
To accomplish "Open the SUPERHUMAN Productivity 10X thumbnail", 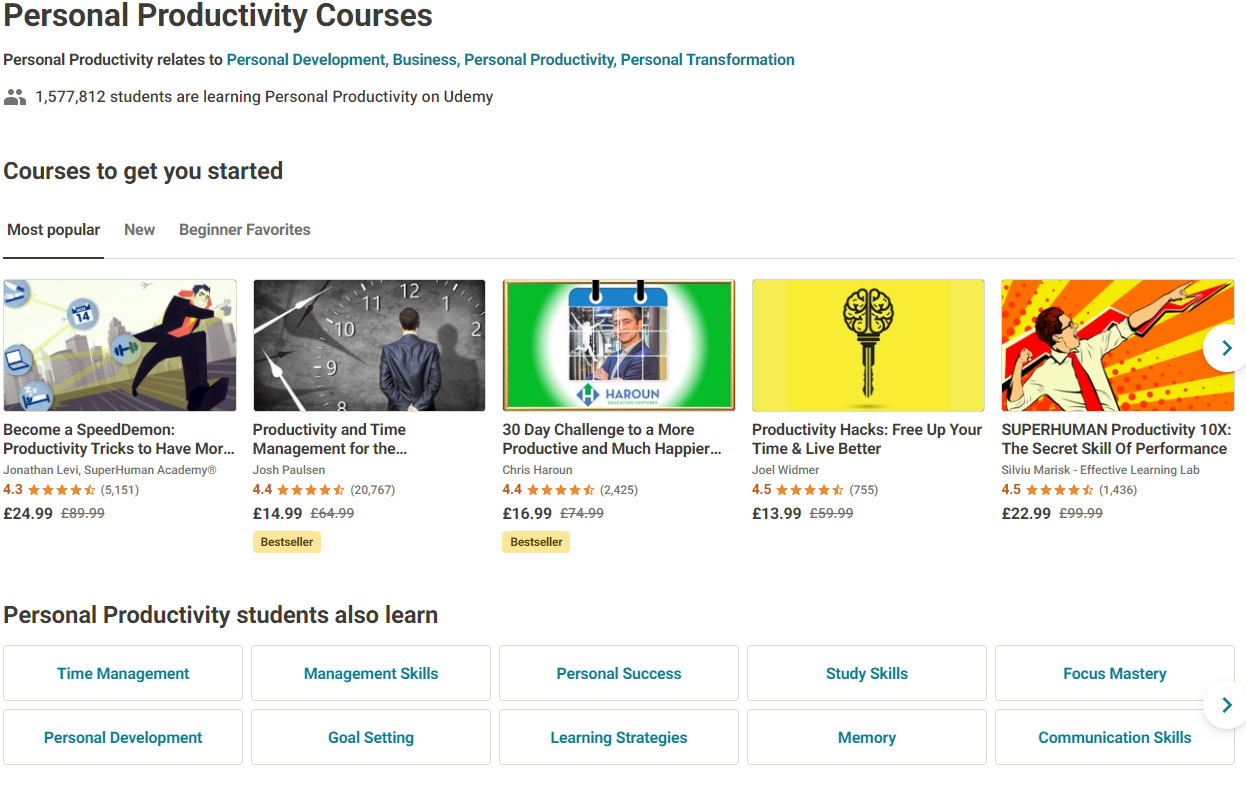I will (1118, 345).
